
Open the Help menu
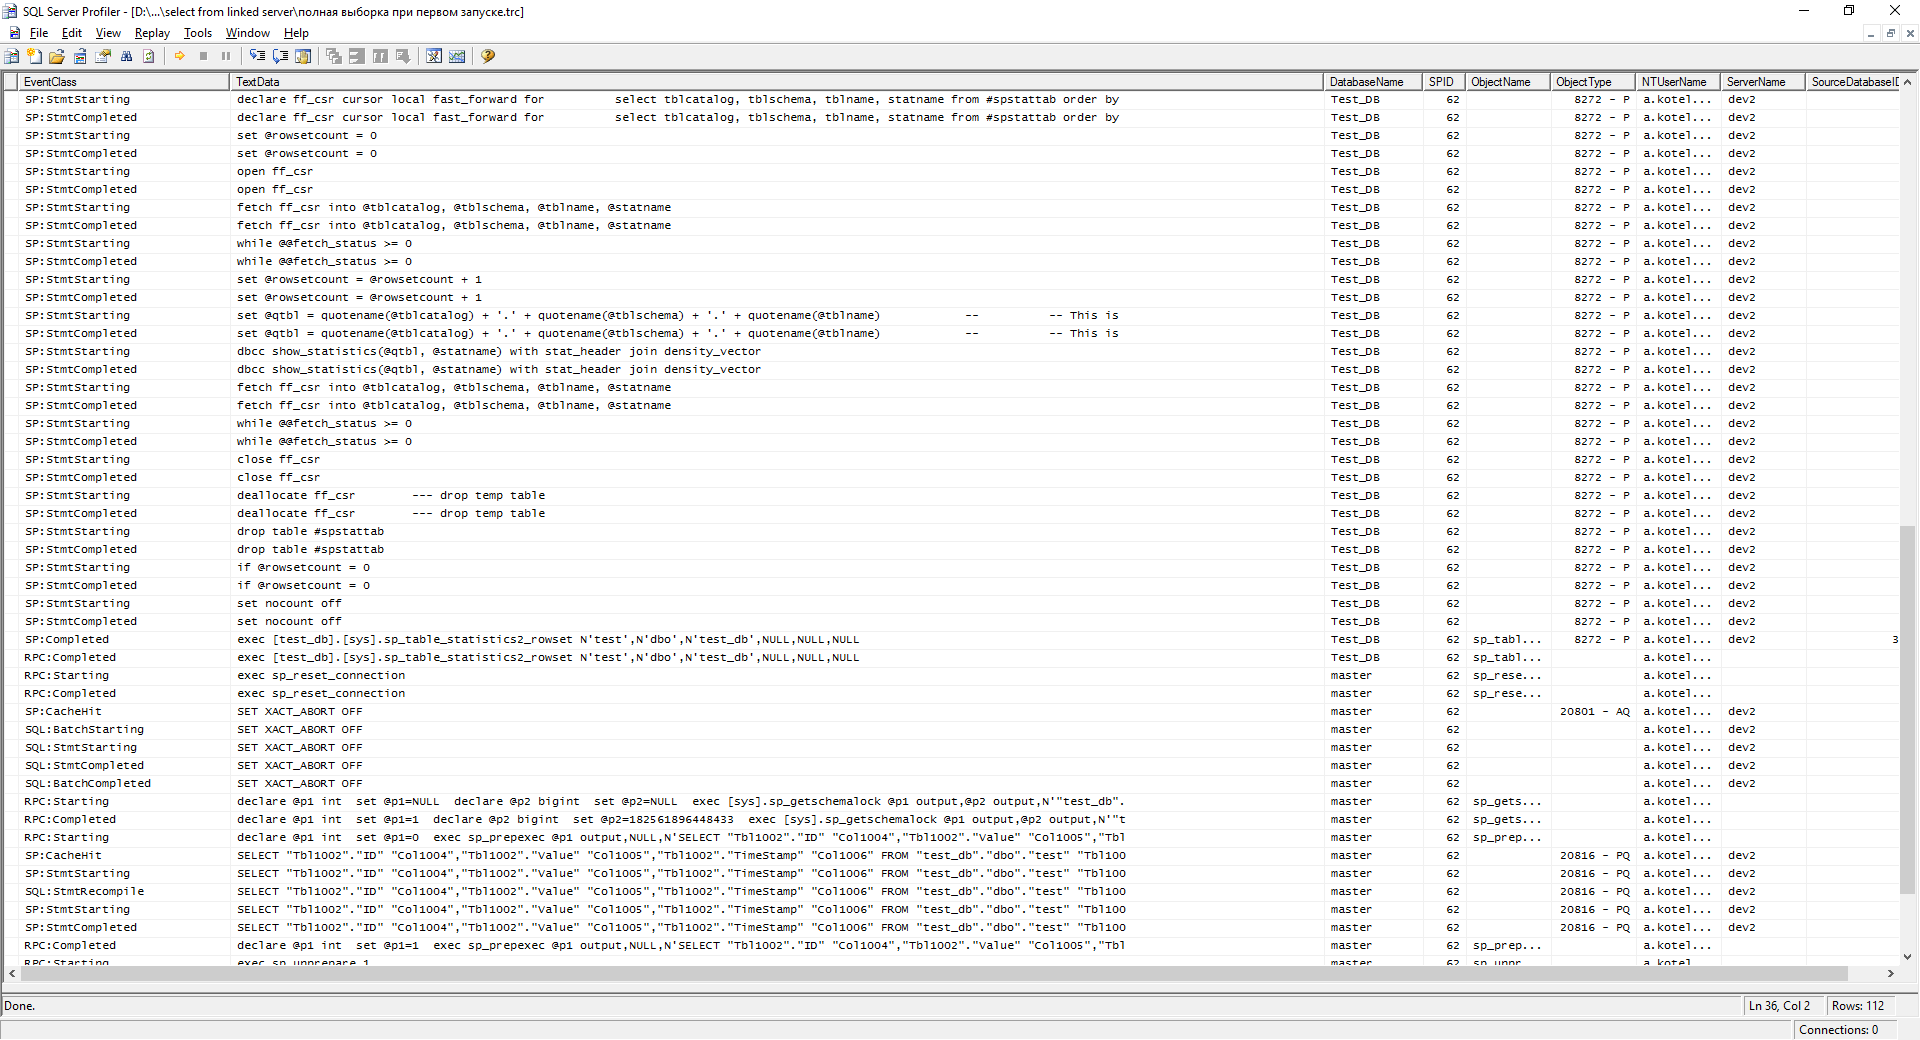coord(296,33)
